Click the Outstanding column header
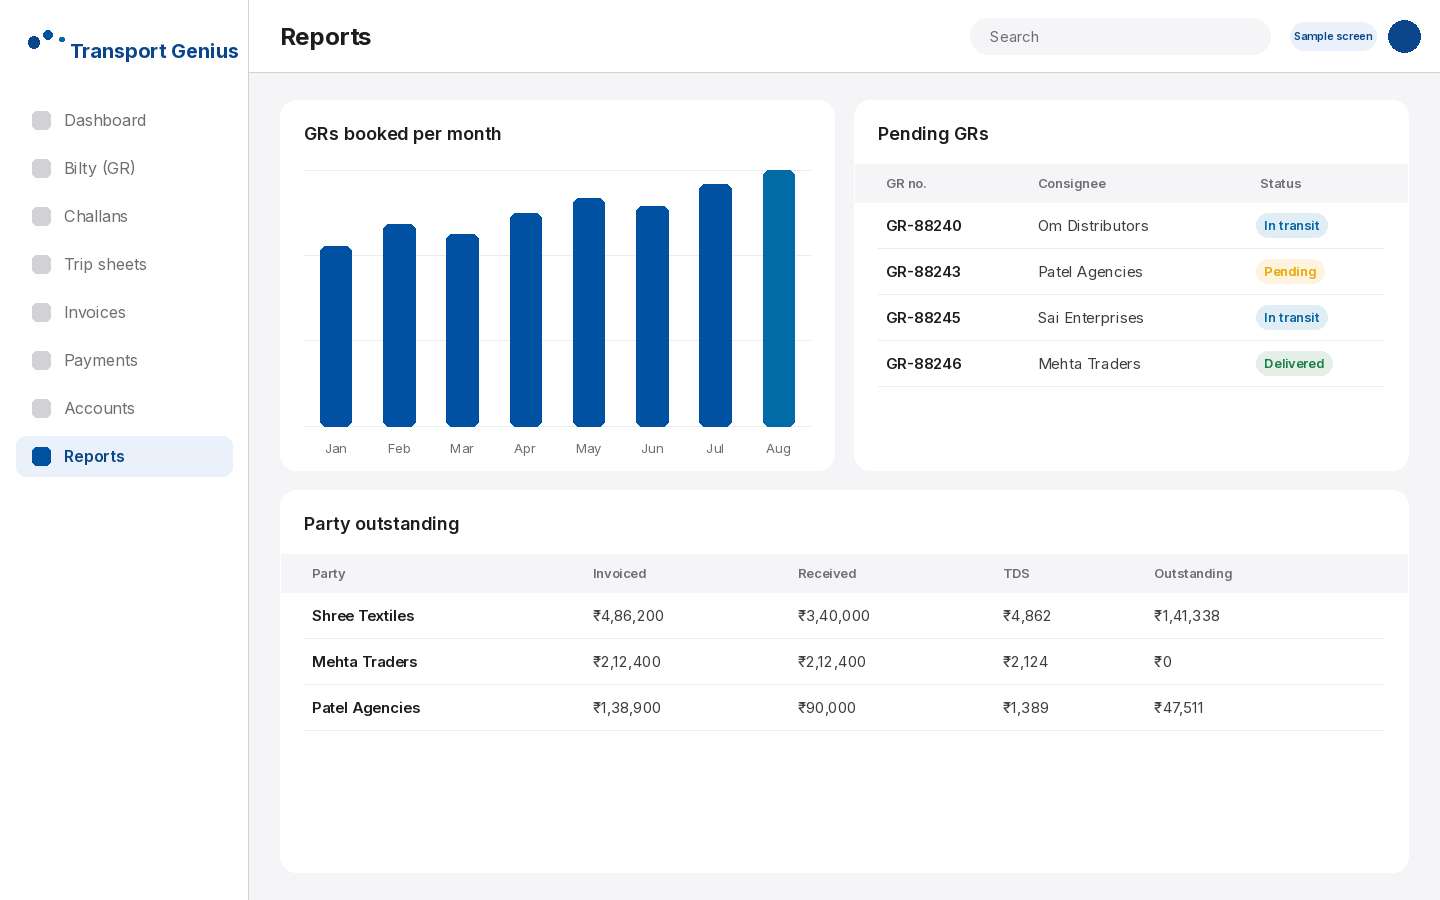Image resolution: width=1440 pixels, height=900 pixels. (1193, 574)
